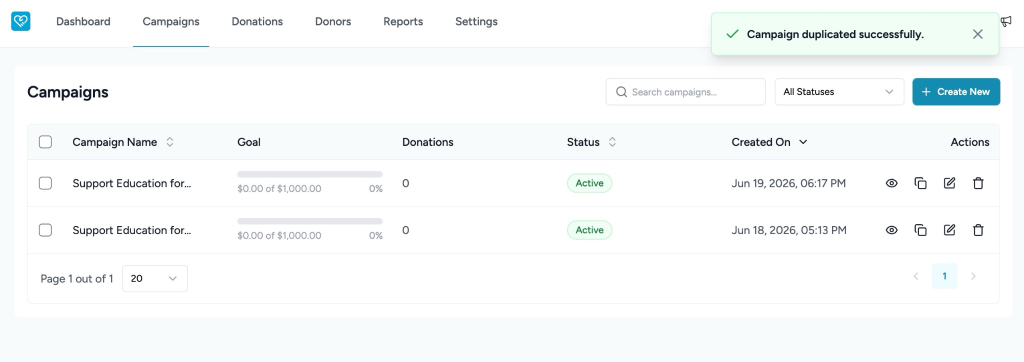Click the Create New button
The image size is (1024, 362).
pos(956,92)
